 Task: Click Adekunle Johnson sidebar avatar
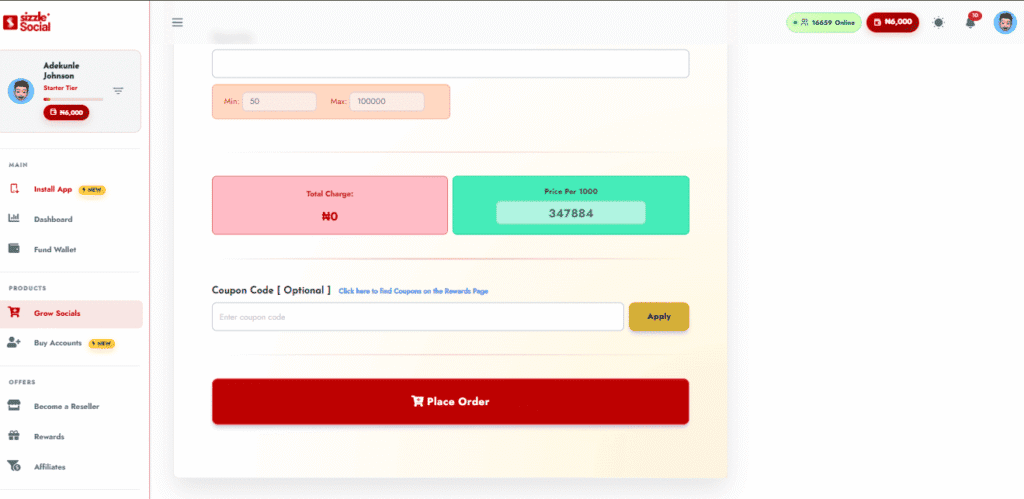click(21, 91)
